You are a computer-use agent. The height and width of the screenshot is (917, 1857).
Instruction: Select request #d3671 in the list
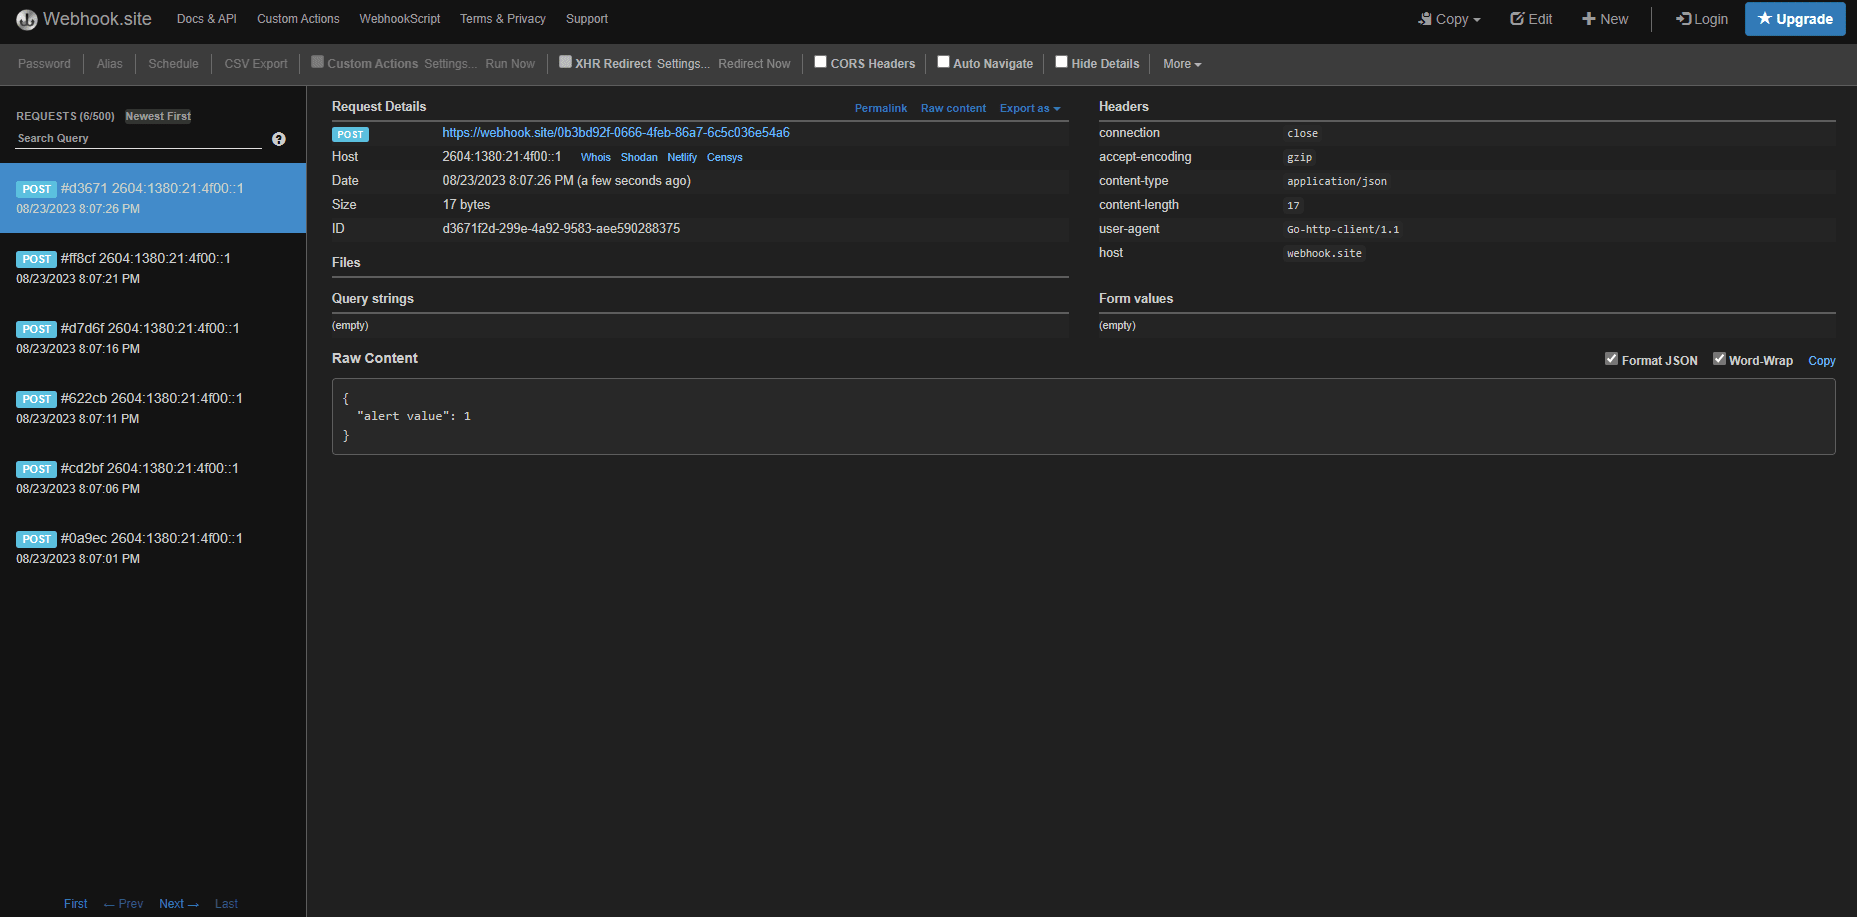(153, 198)
